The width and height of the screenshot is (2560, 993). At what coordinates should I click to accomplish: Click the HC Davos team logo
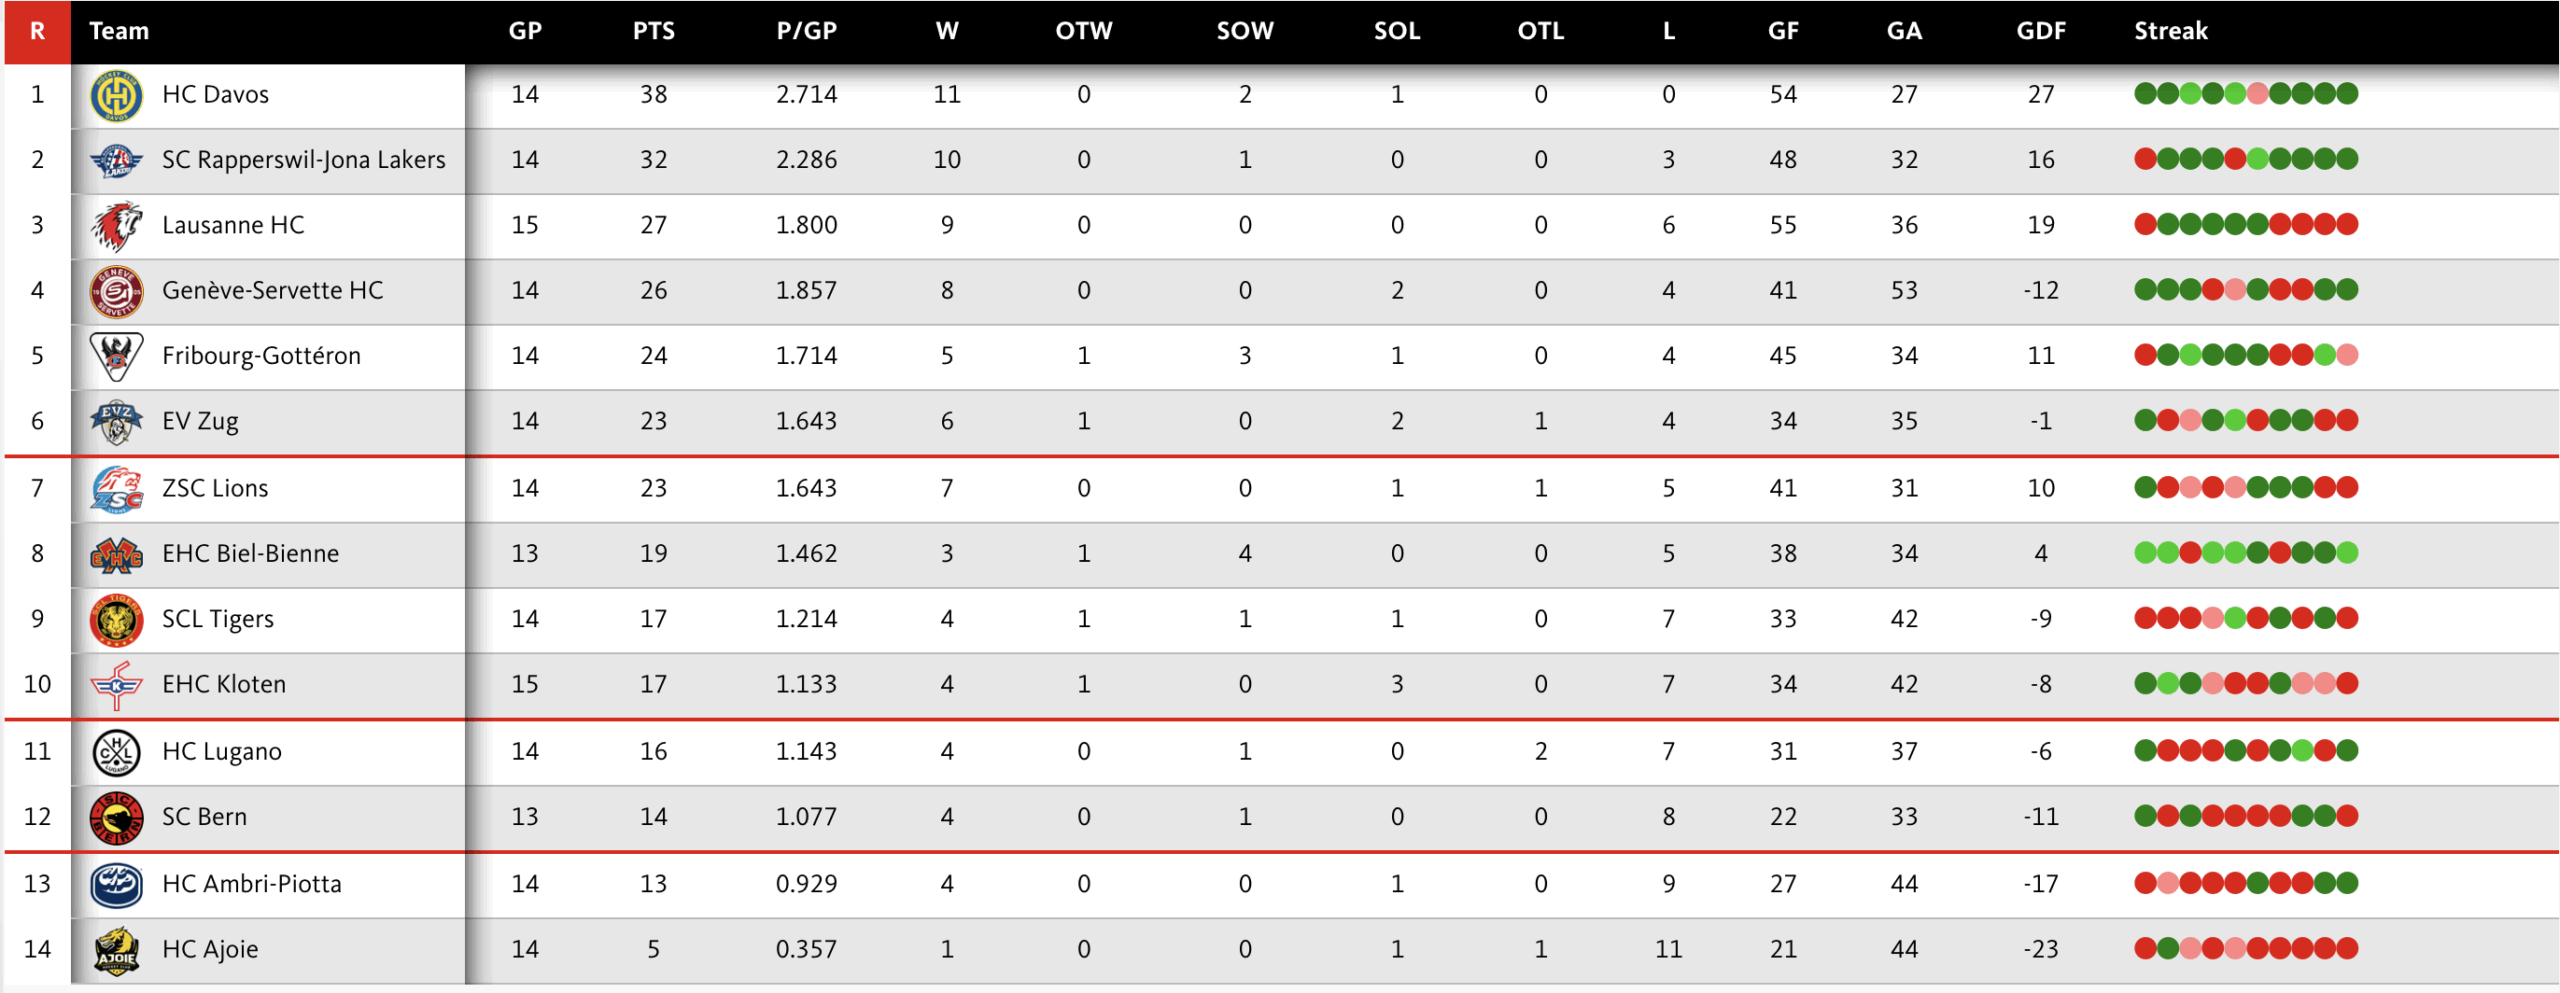(x=116, y=96)
